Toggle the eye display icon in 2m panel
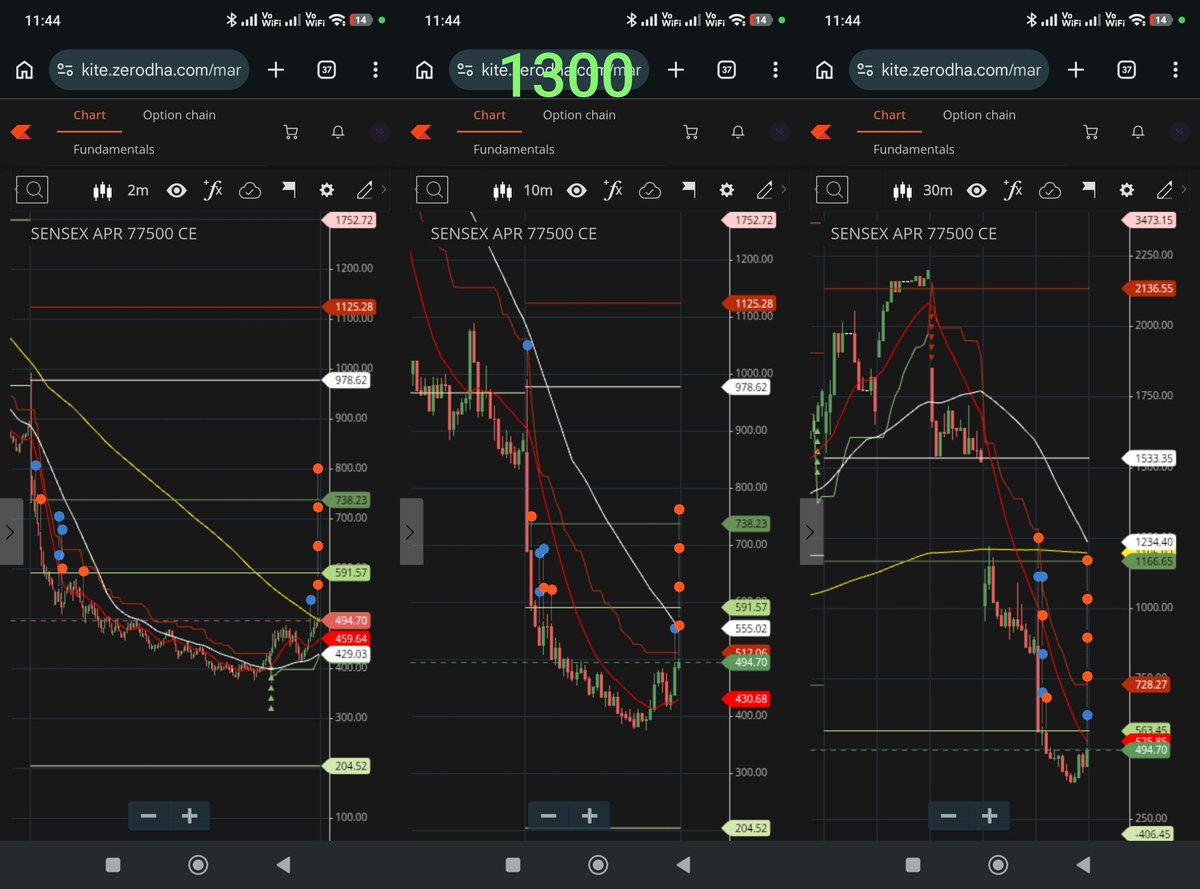Viewport: 1200px width, 889px height. coord(177,190)
